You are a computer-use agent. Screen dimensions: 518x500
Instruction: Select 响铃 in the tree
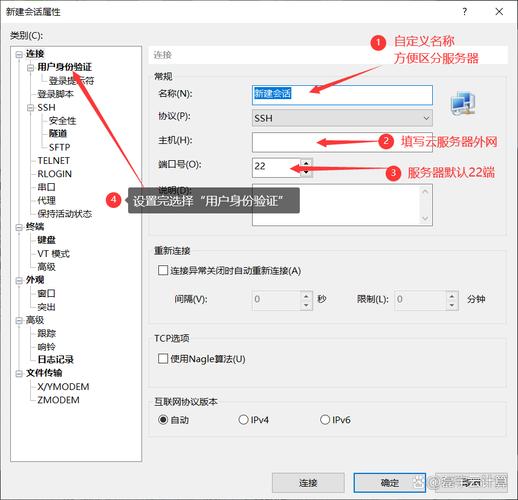[x=46, y=347]
